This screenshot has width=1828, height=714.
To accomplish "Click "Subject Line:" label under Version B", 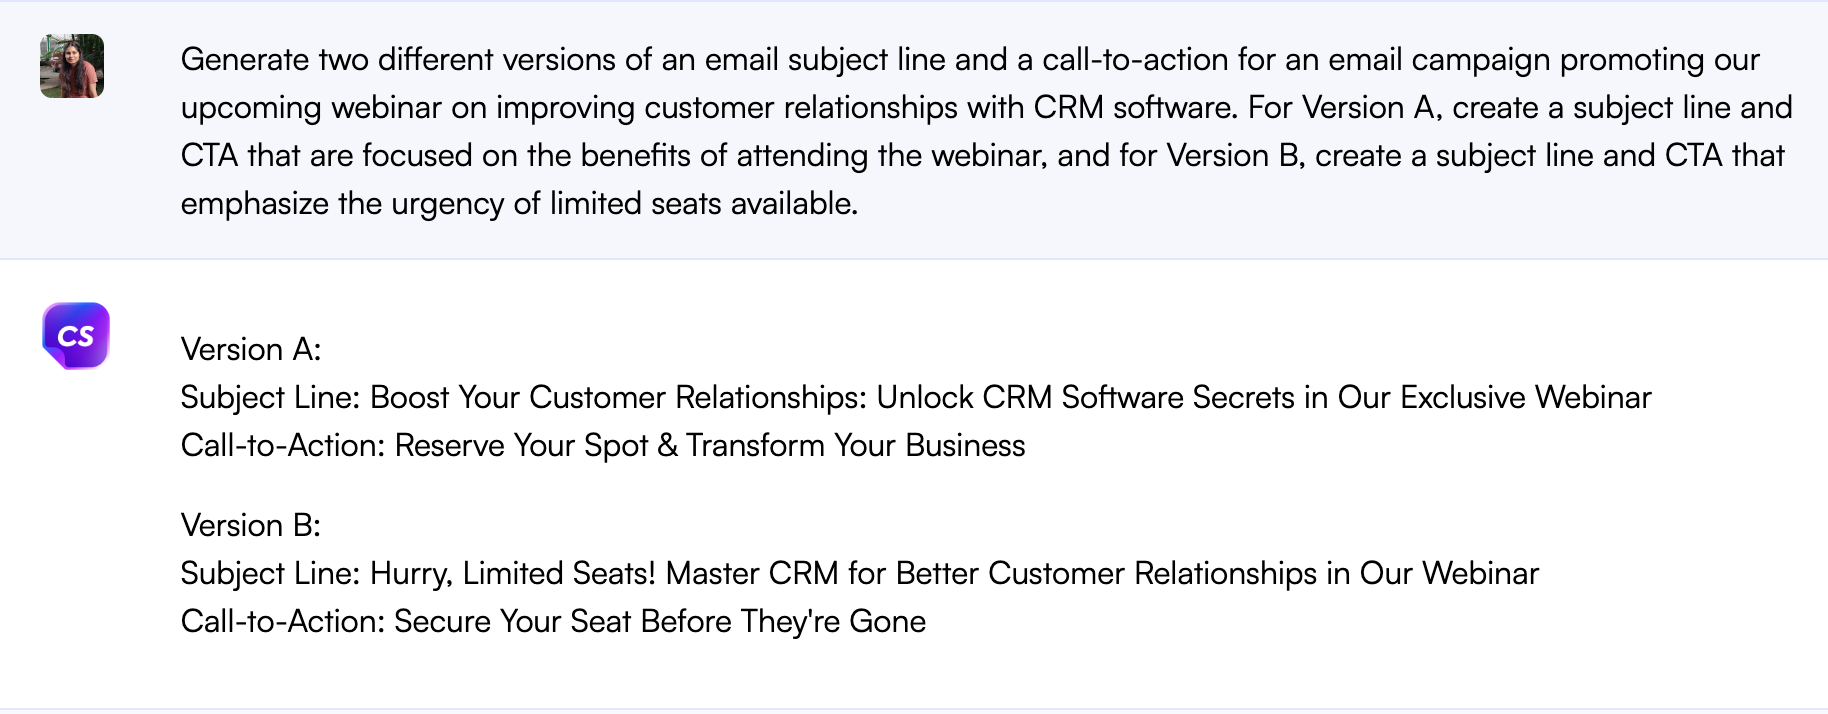I will coord(270,573).
